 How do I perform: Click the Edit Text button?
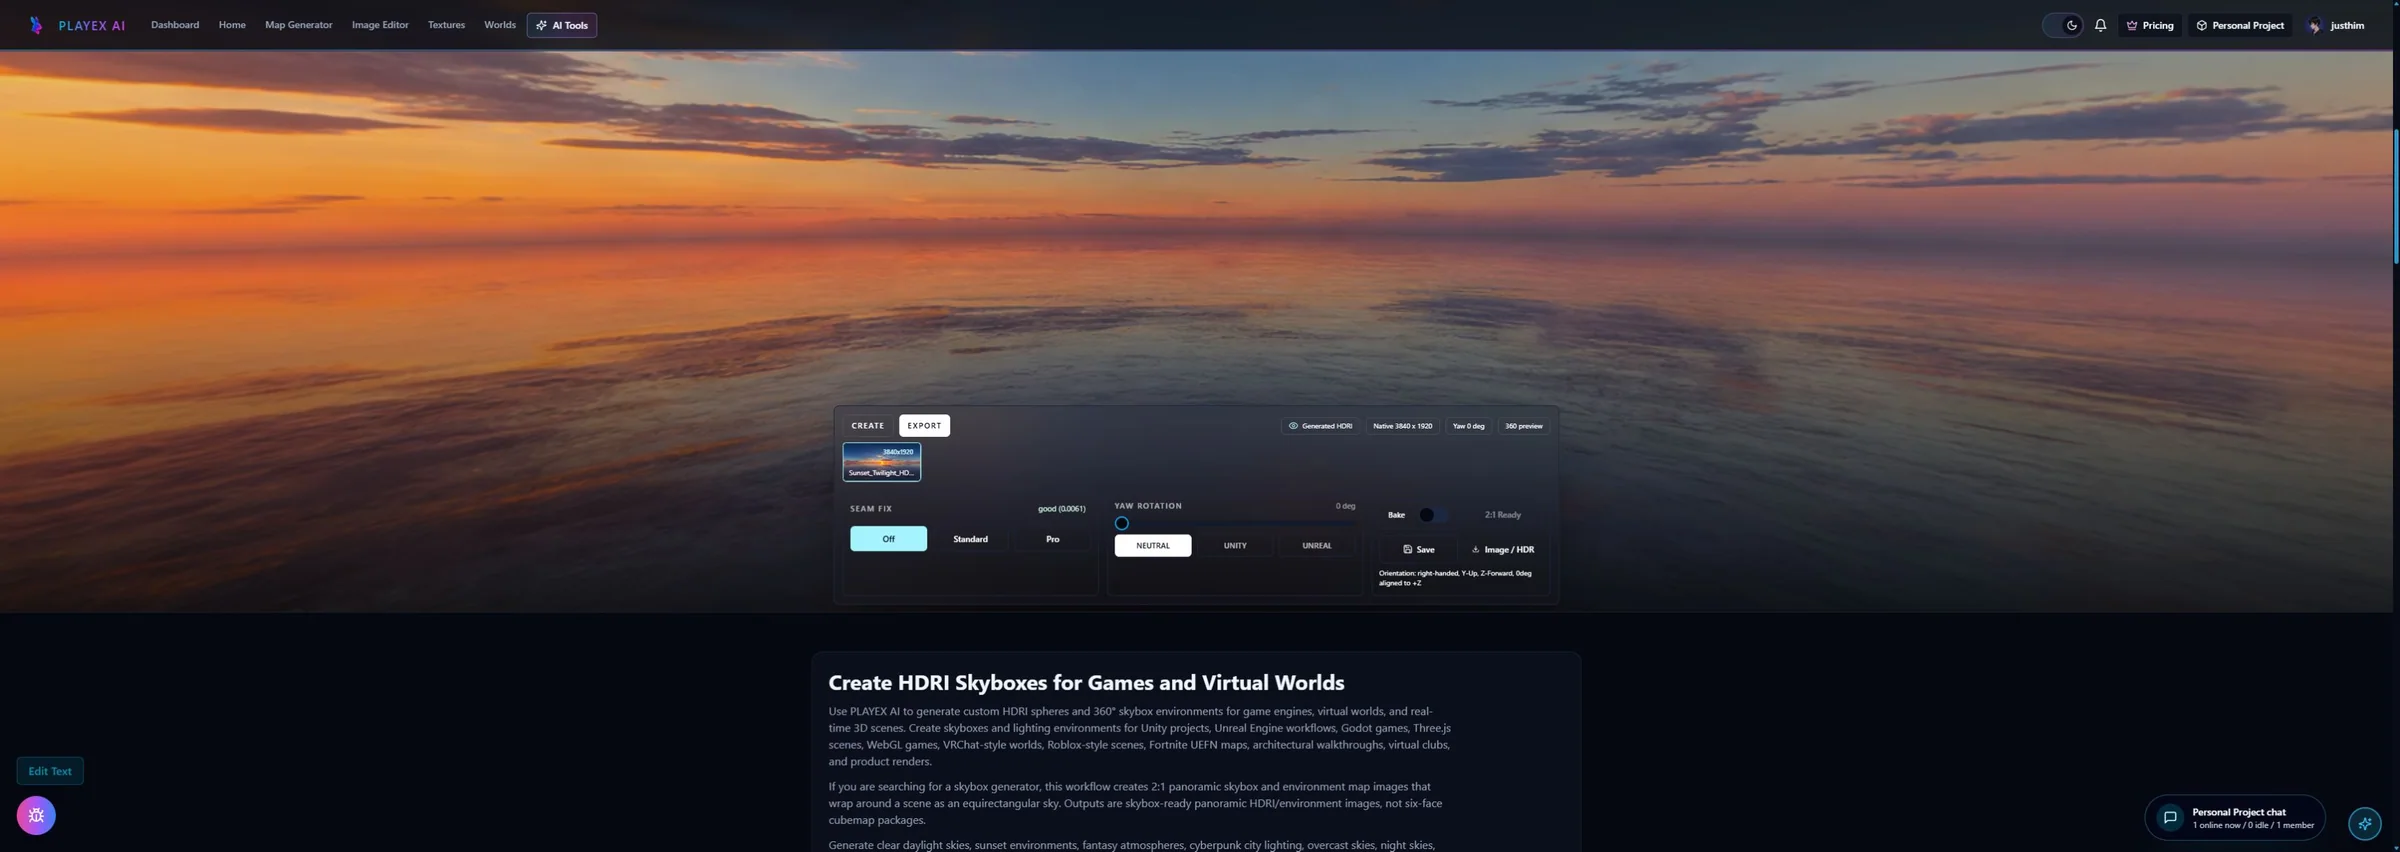50,771
